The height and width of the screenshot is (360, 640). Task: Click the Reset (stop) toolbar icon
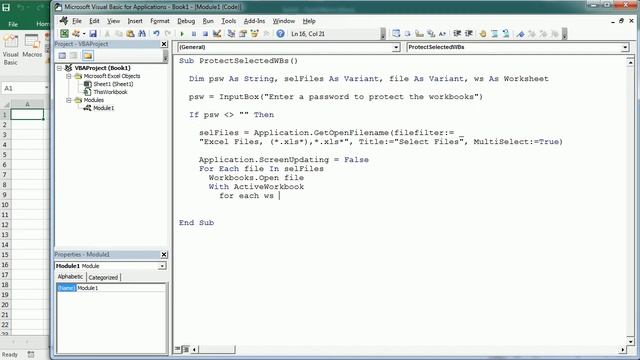coord(205,34)
